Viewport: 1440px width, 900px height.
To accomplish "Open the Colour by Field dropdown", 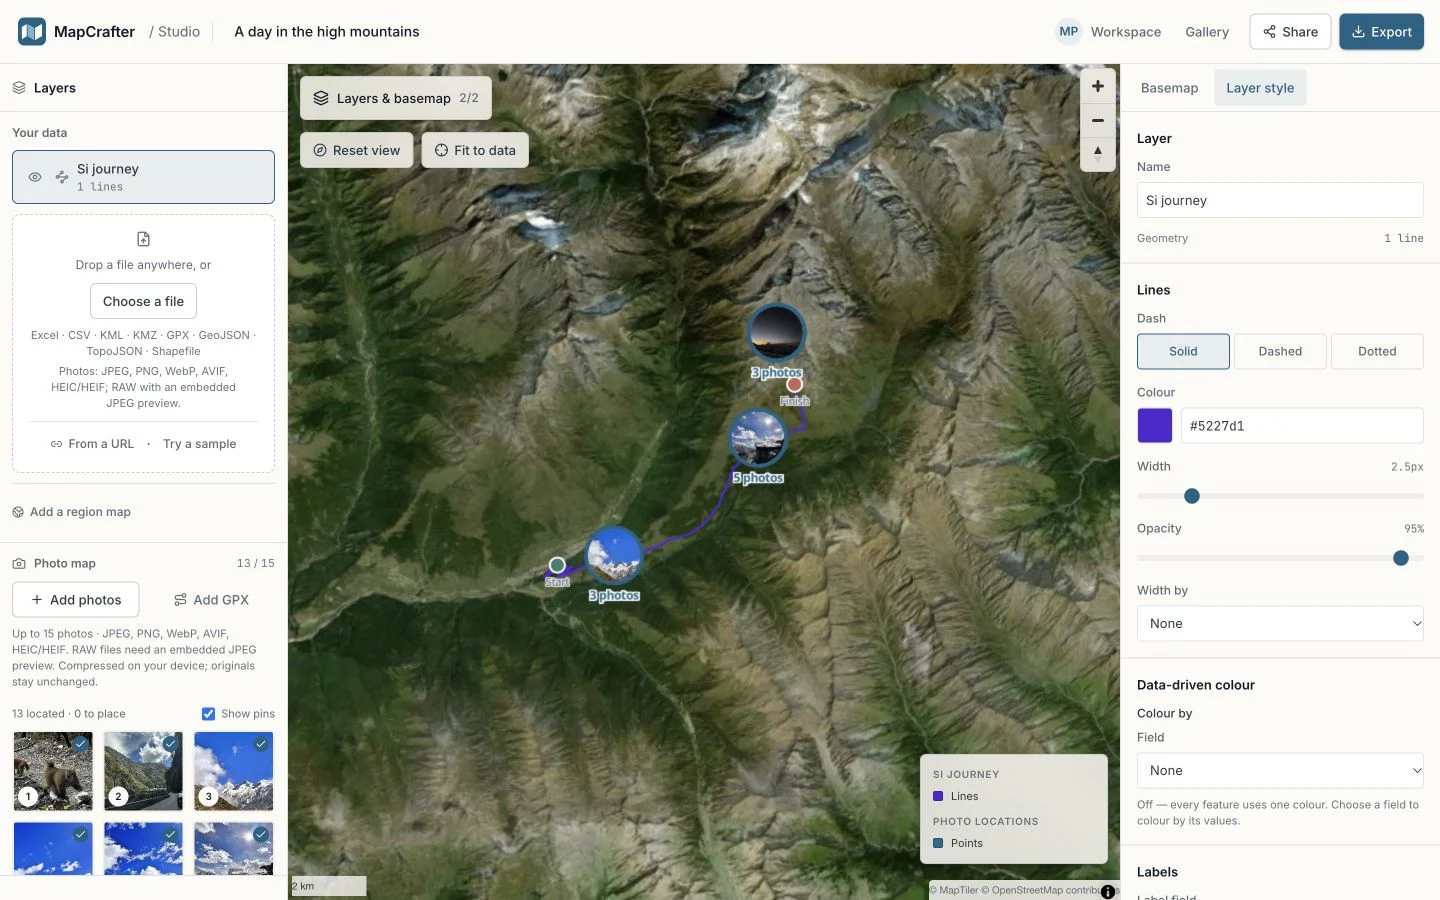I will tap(1280, 771).
